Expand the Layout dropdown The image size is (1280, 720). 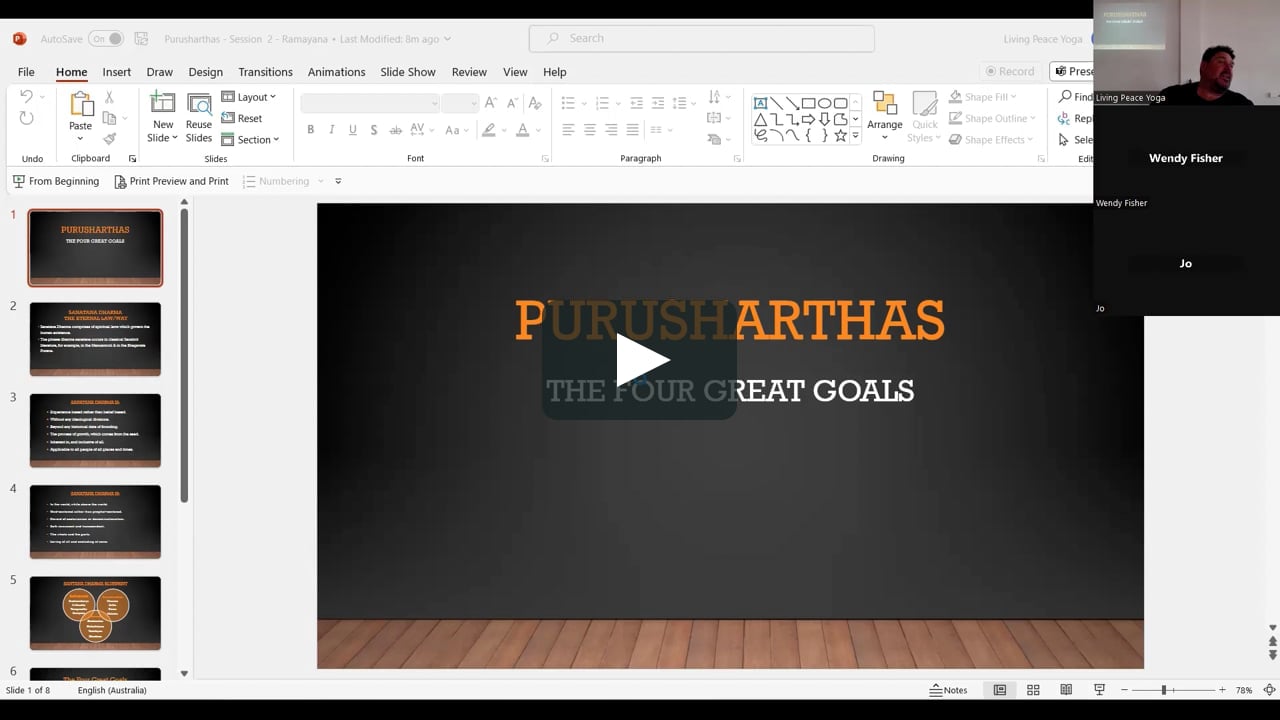[249, 97]
